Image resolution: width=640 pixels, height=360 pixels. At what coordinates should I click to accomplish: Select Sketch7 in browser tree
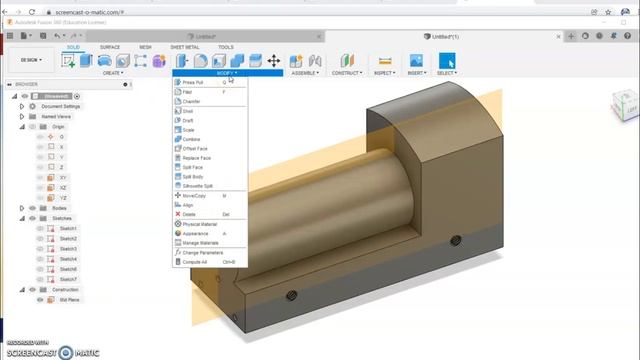point(68,280)
